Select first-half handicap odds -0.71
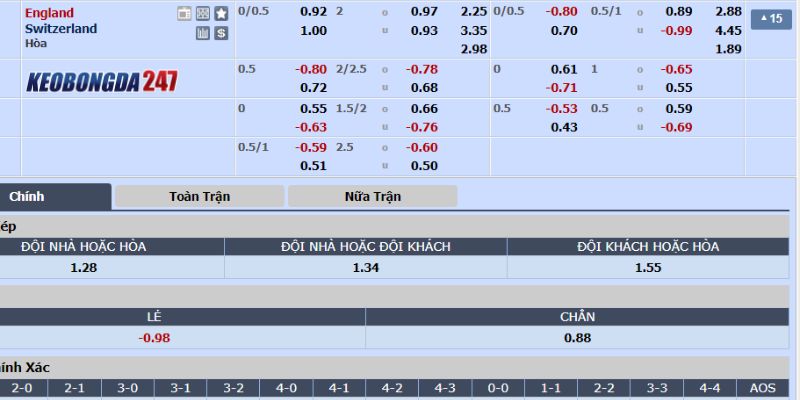800x400 pixels. click(x=561, y=88)
